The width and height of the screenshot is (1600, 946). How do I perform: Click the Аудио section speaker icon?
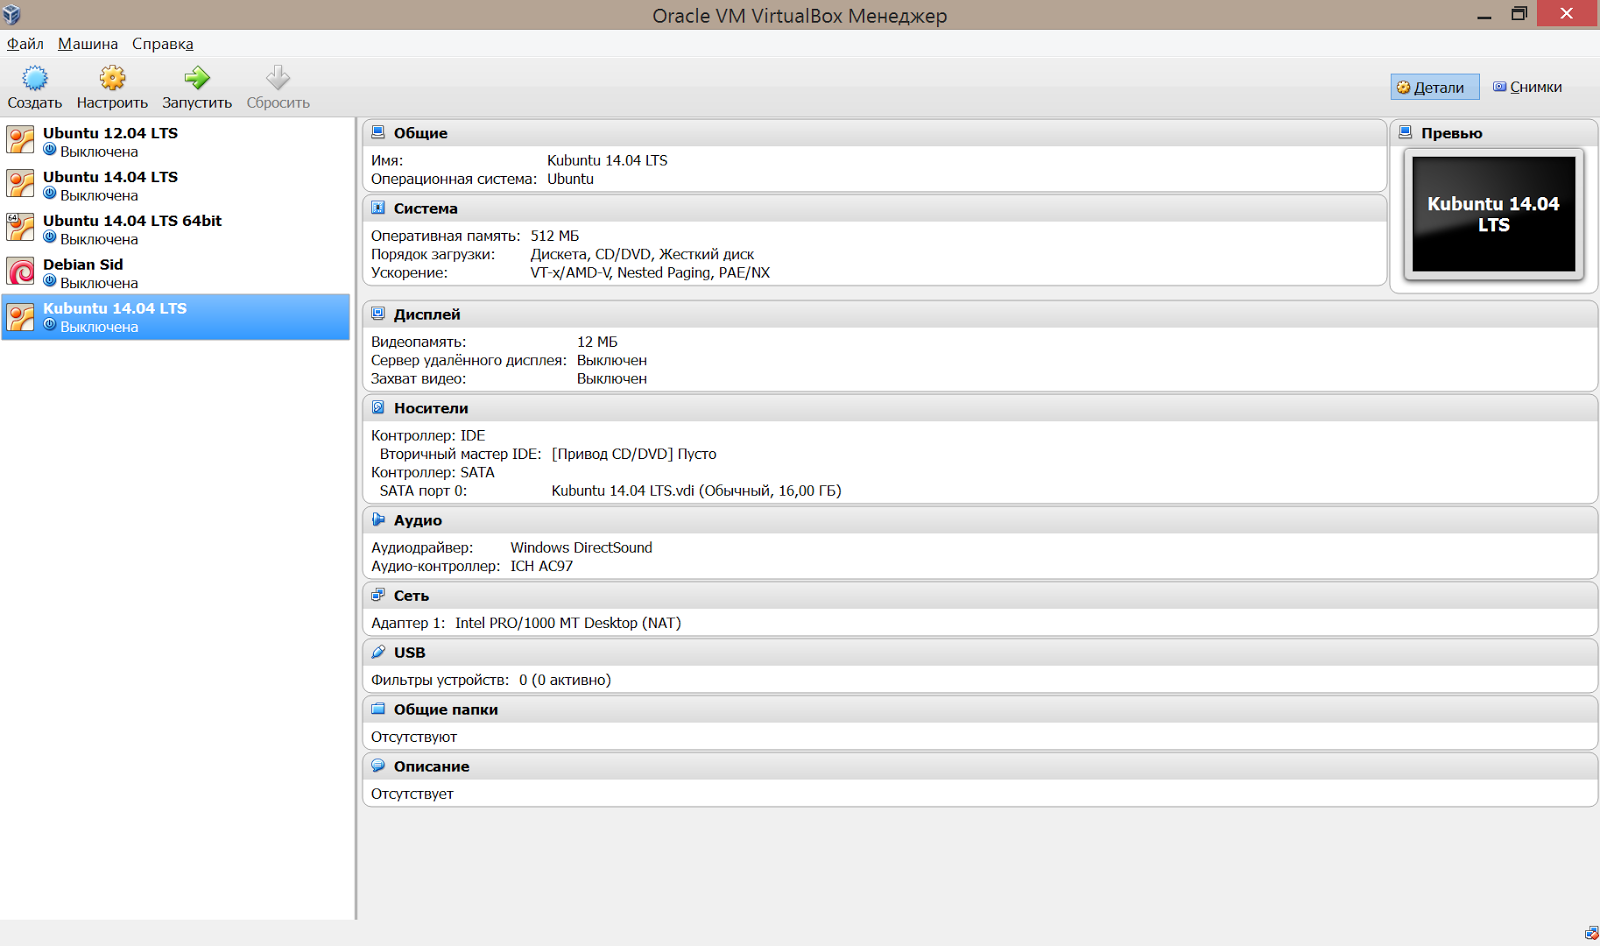[378, 520]
